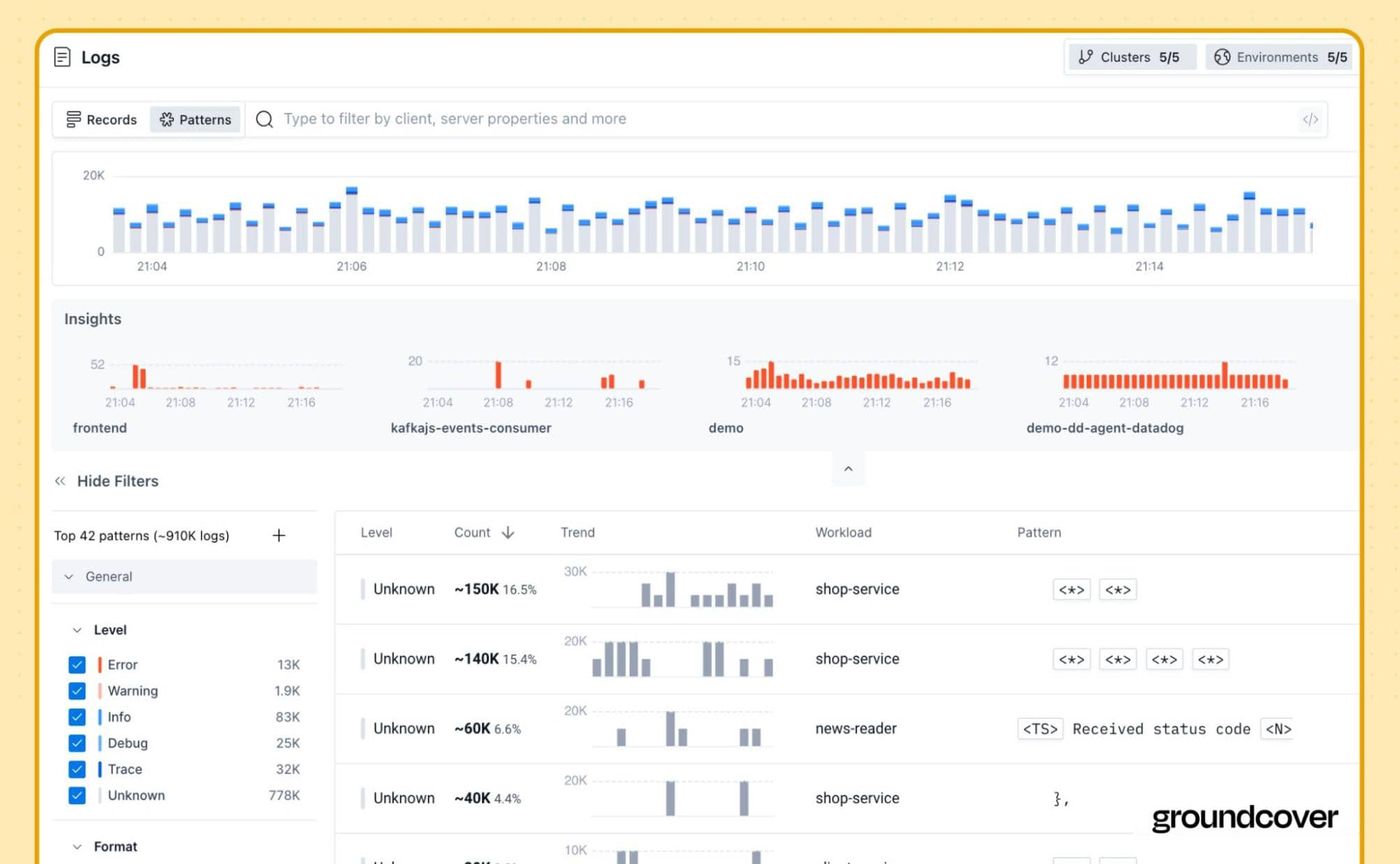The height and width of the screenshot is (864, 1400).
Task: Click the search magnifier icon
Action: 264,119
